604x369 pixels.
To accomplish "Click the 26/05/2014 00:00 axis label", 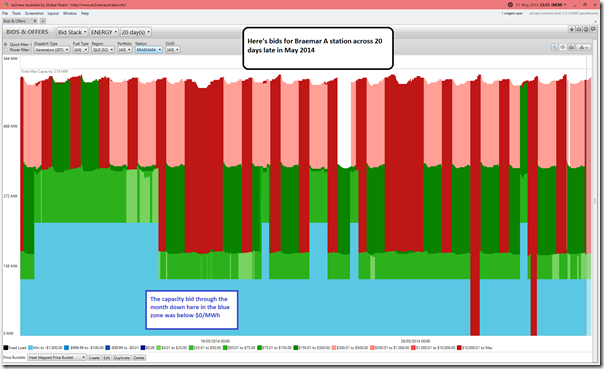I will click(x=415, y=341).
